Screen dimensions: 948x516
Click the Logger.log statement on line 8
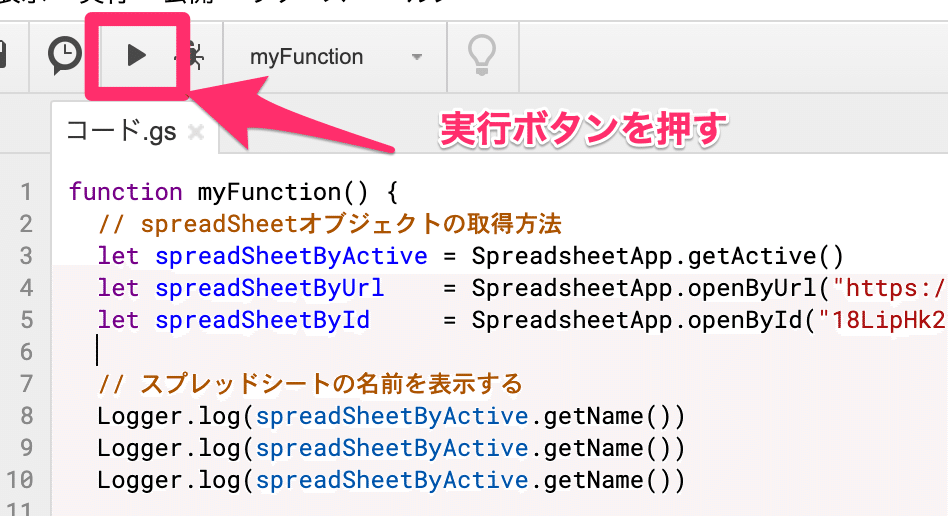tap(391, 416)
